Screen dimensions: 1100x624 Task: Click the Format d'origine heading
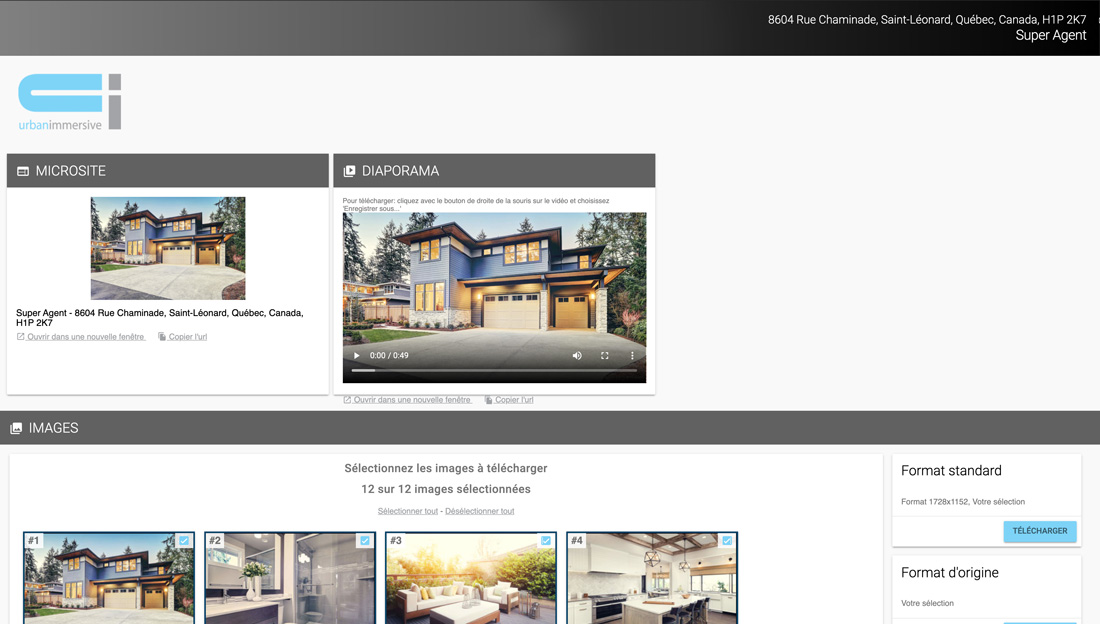click(x=950, y=573)
